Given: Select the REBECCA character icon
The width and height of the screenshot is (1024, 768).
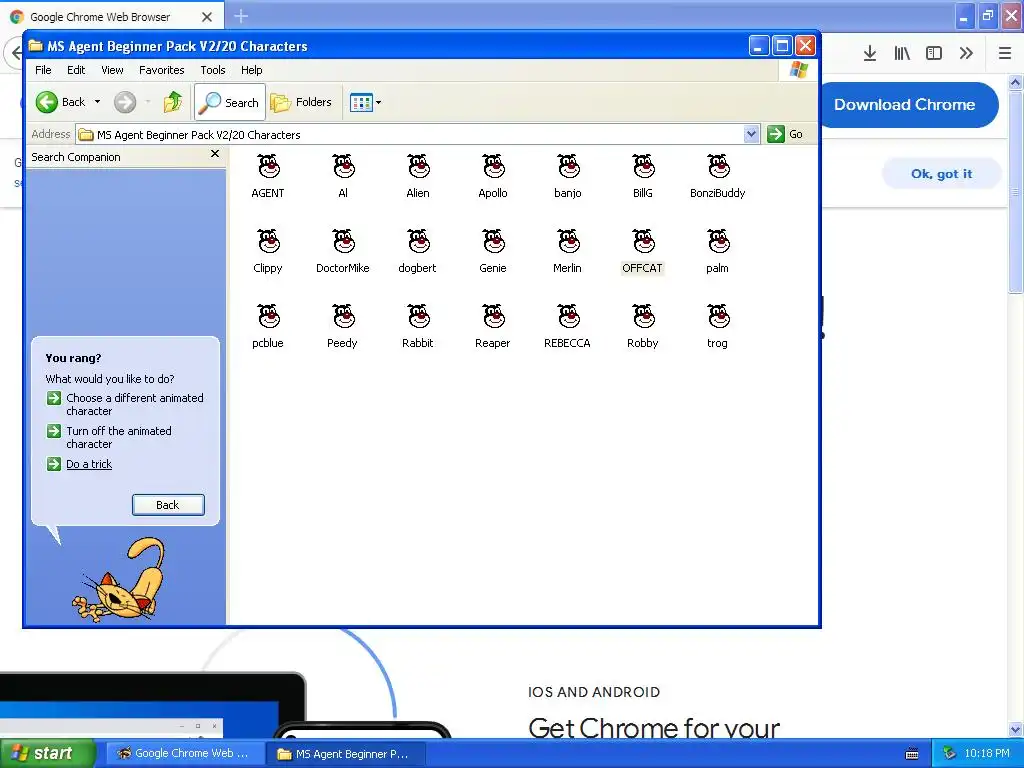Looking at the screenshot, I should point(568,317).
